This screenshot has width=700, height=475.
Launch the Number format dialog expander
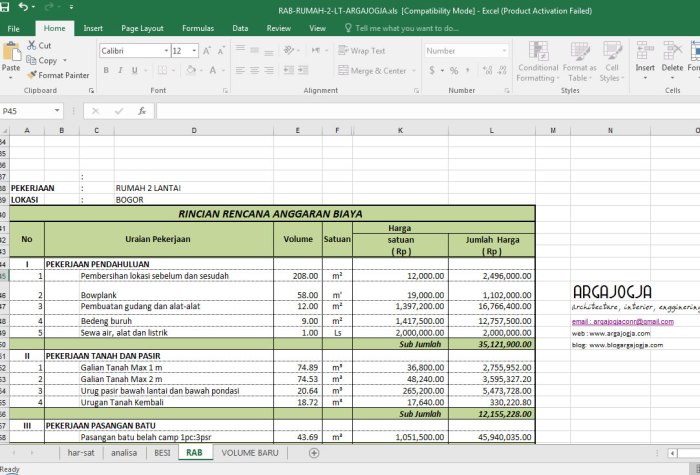pos(507,91)
